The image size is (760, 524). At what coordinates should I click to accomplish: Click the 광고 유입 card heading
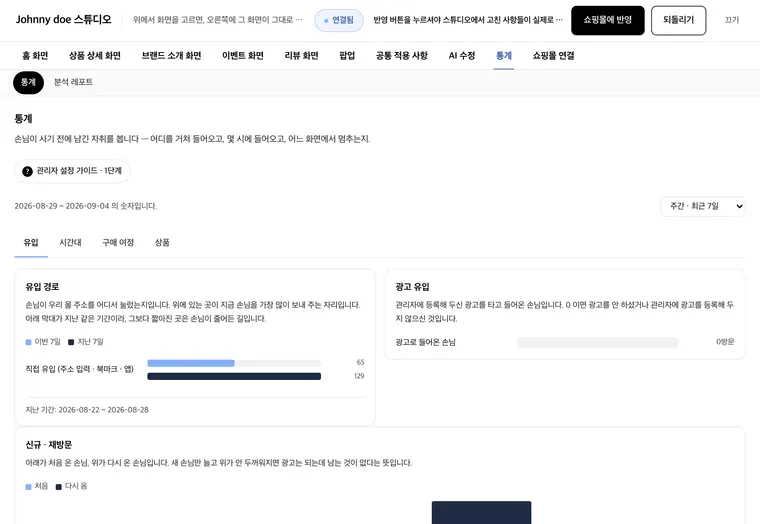tap(412, 287)
